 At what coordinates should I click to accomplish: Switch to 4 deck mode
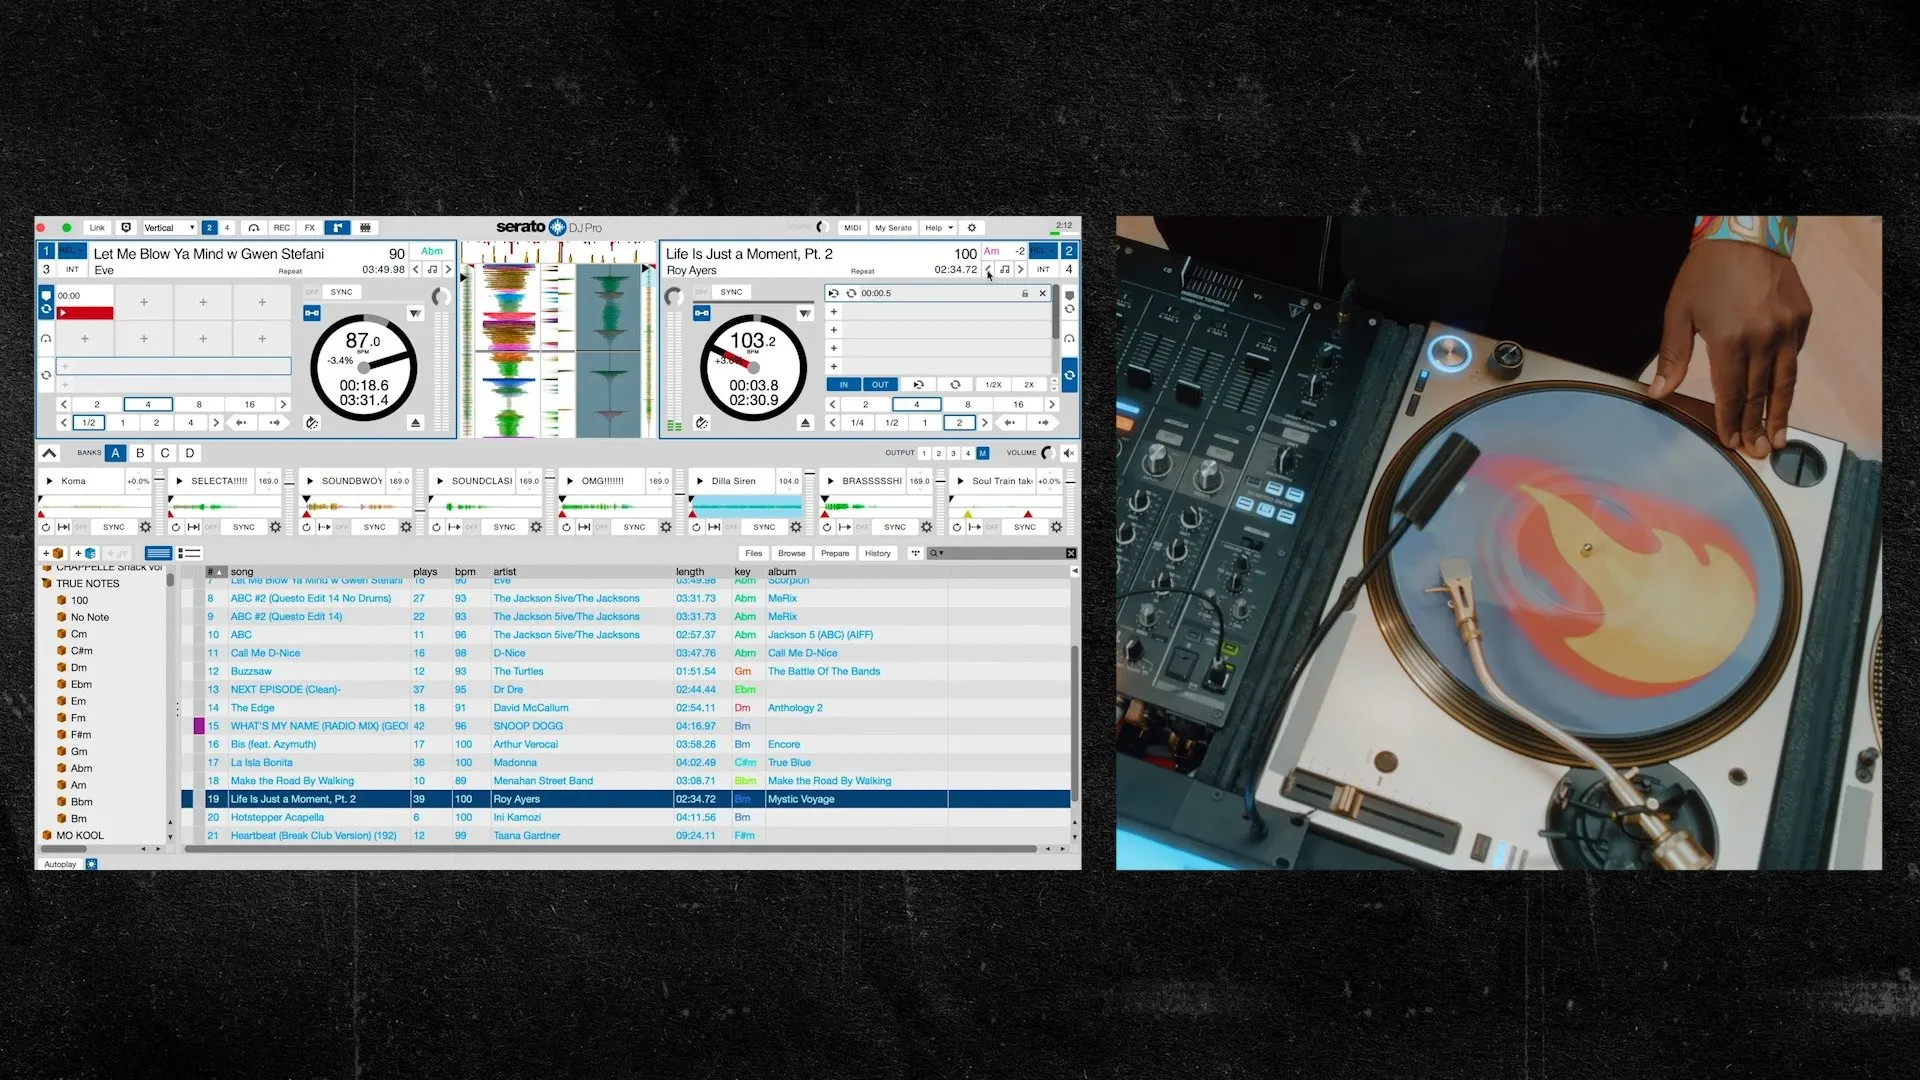[x=227, y=228]
